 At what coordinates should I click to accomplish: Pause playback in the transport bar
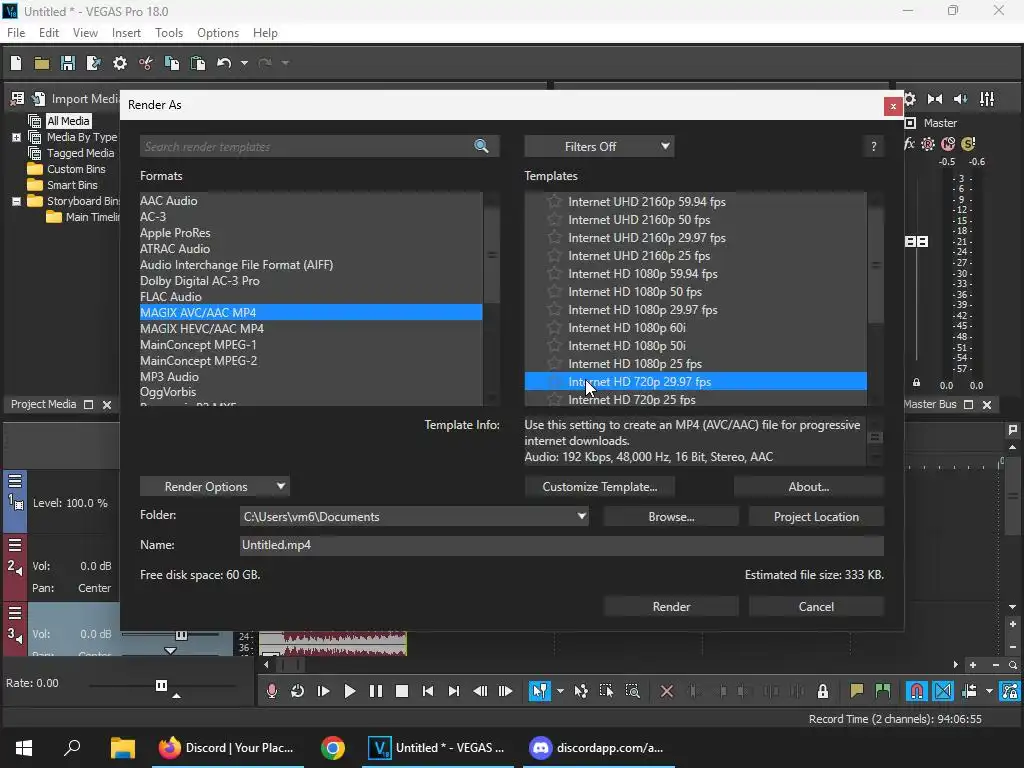(x=376, y=691)
